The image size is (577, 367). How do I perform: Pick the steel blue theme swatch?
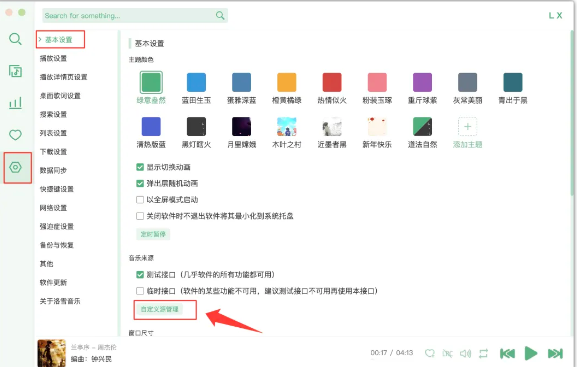[x=241, y=82]
